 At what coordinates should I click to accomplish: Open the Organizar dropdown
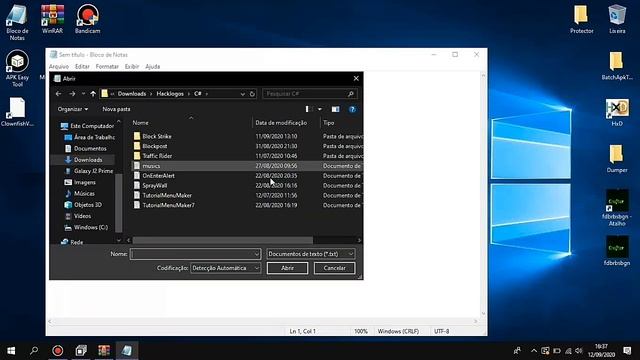click(x=73, y=109)
